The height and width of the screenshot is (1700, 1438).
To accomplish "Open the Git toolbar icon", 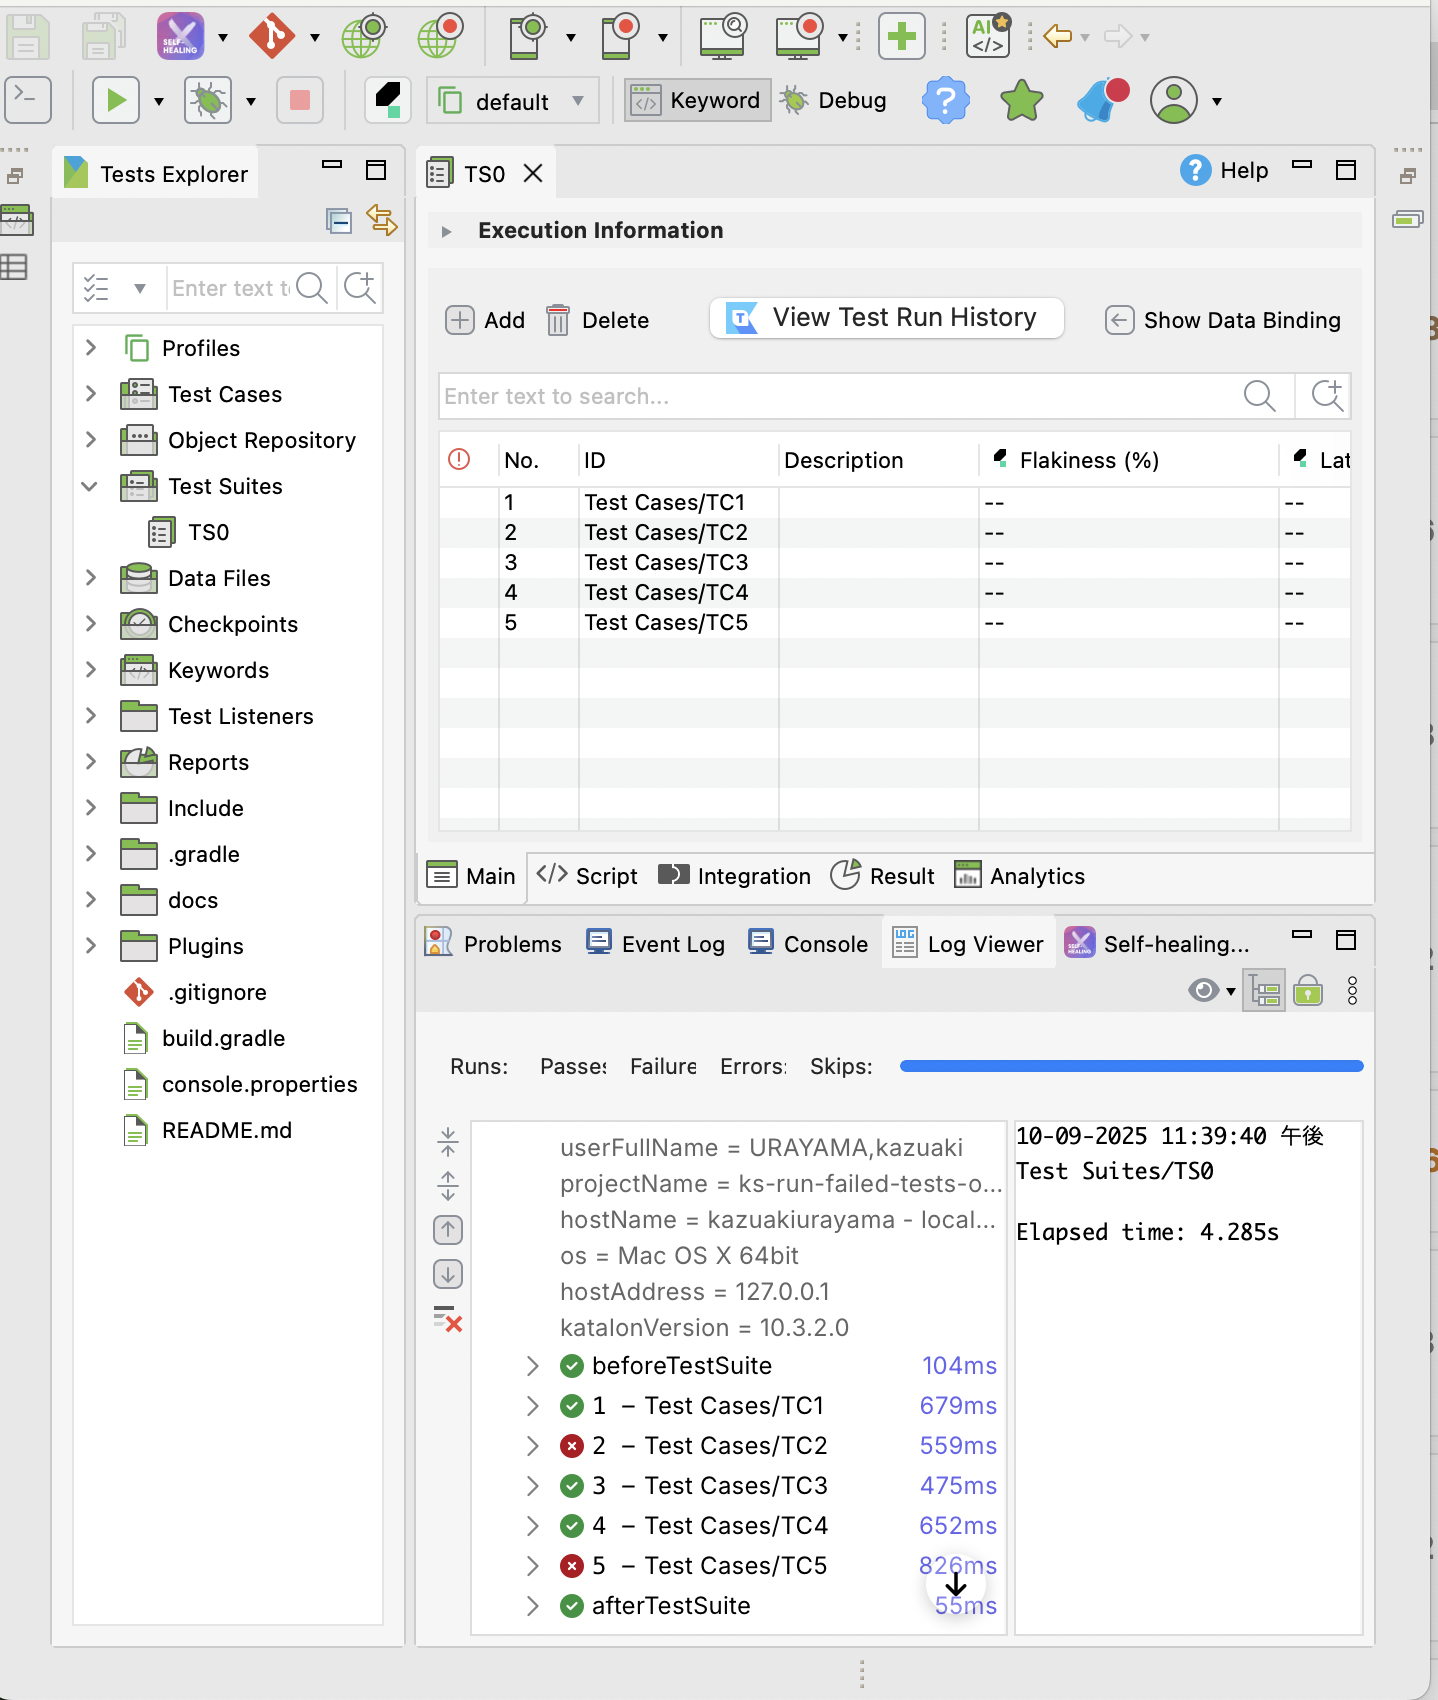I will pyautogui.click(x=272, y=37).
